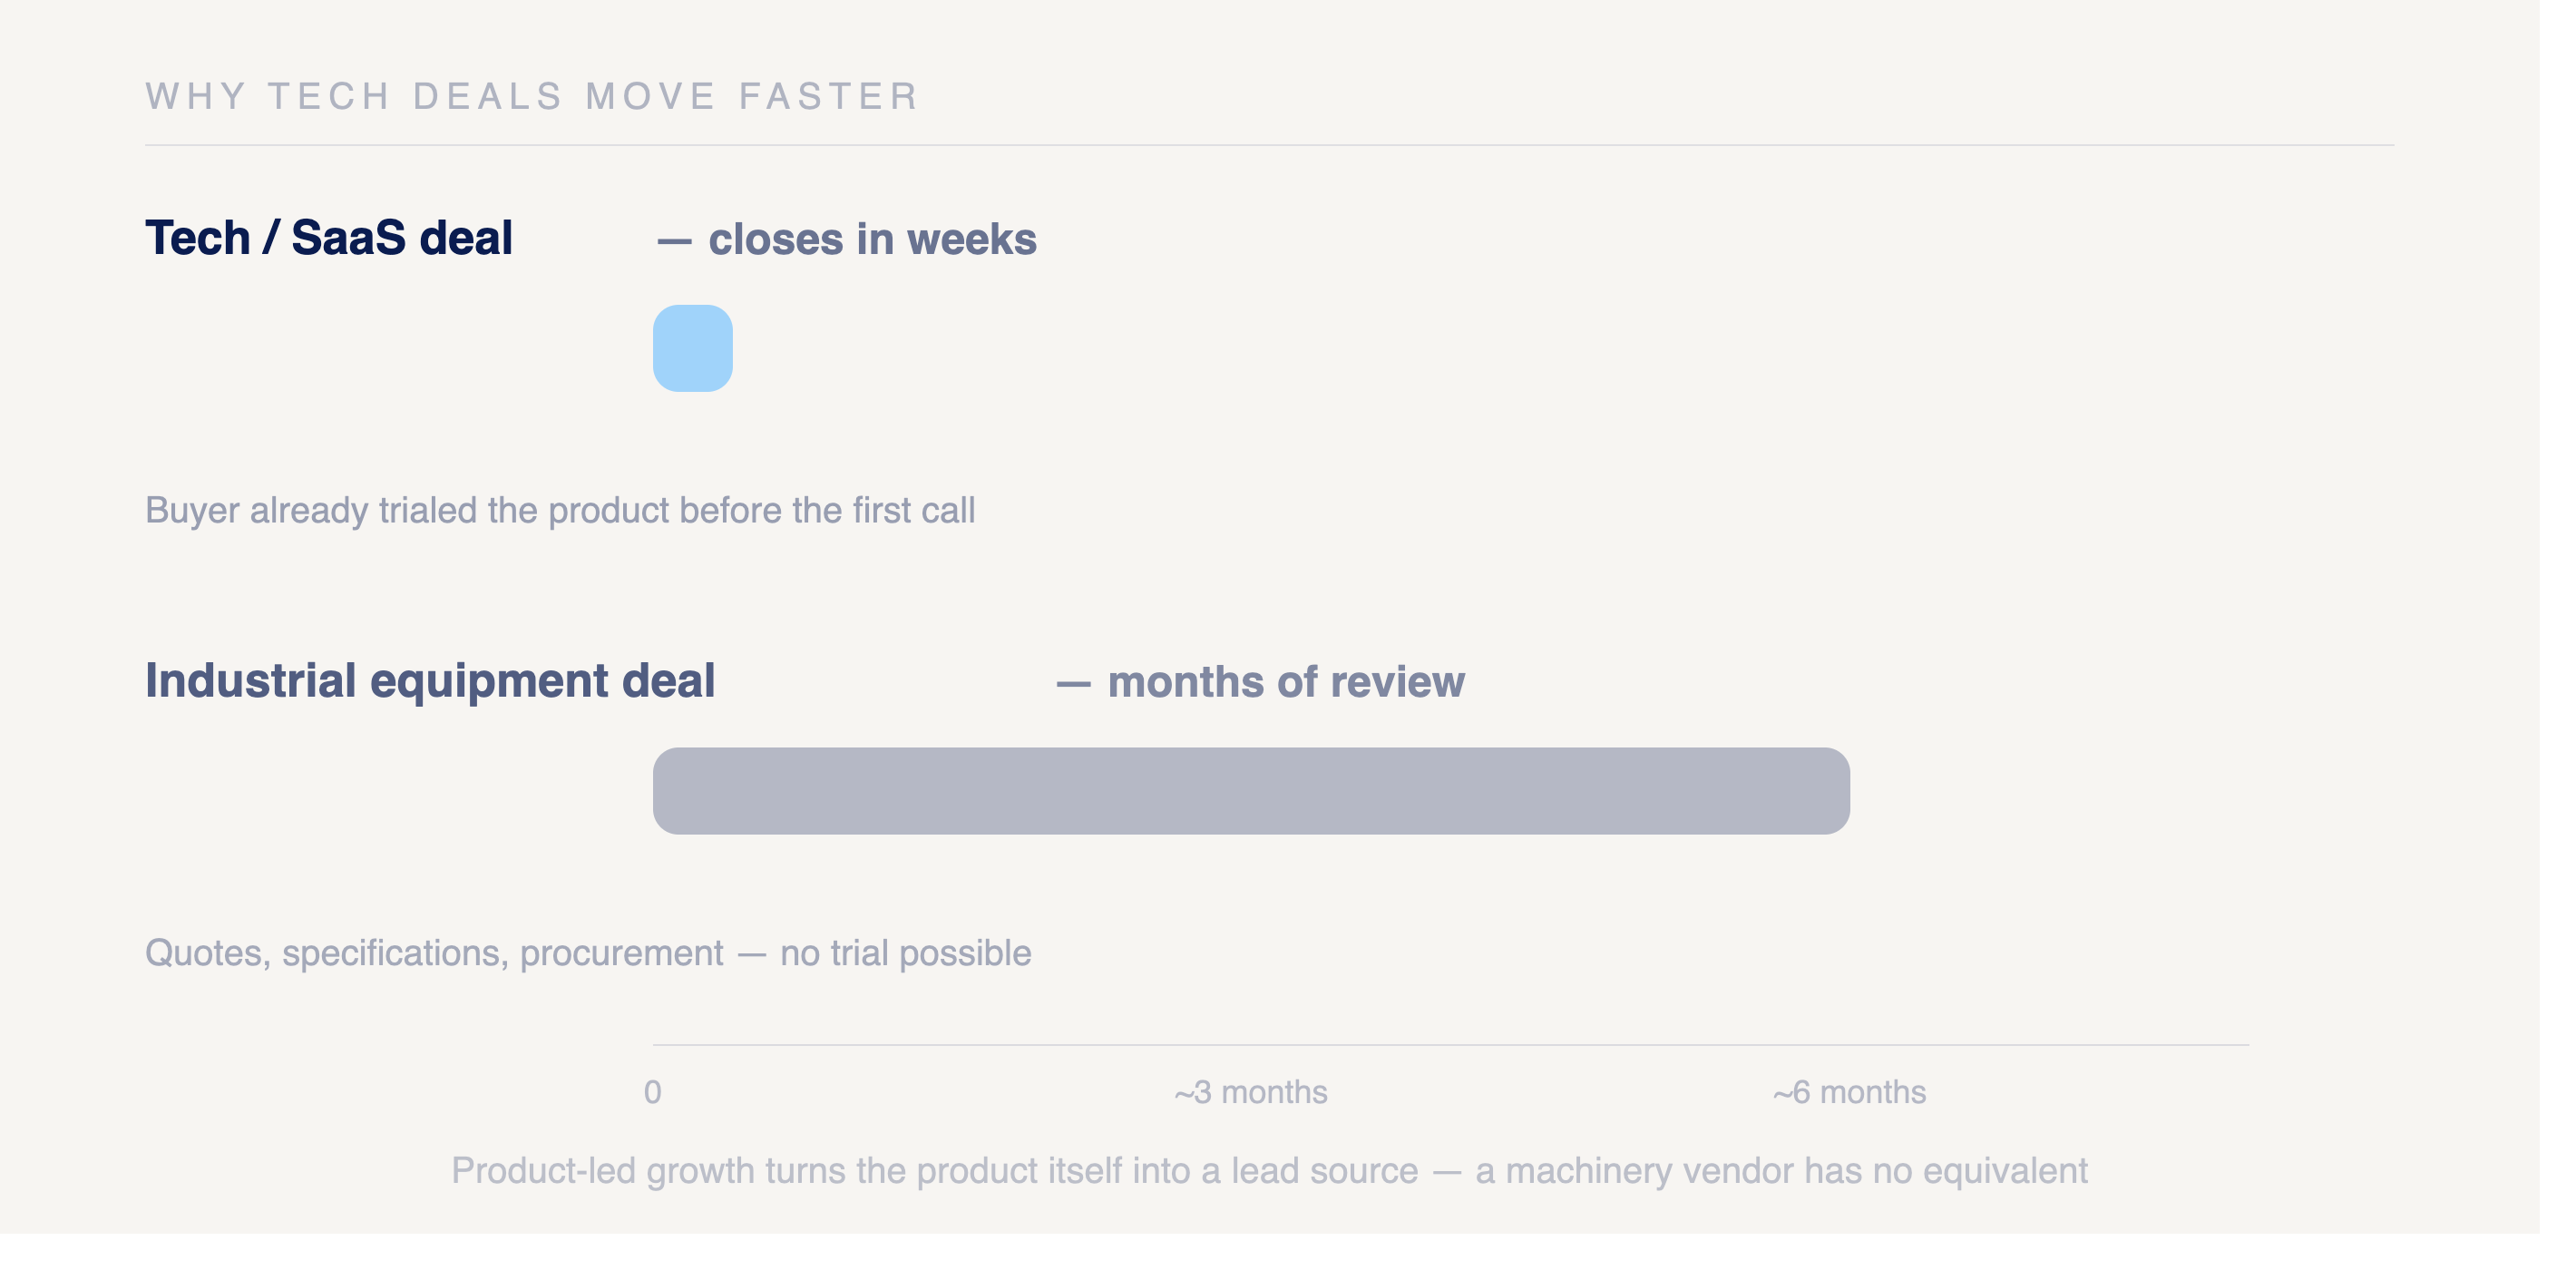Click 'no trial possible' phrase
The width and height of the screenshot is (2576, 1270).
tap(905, 953)
